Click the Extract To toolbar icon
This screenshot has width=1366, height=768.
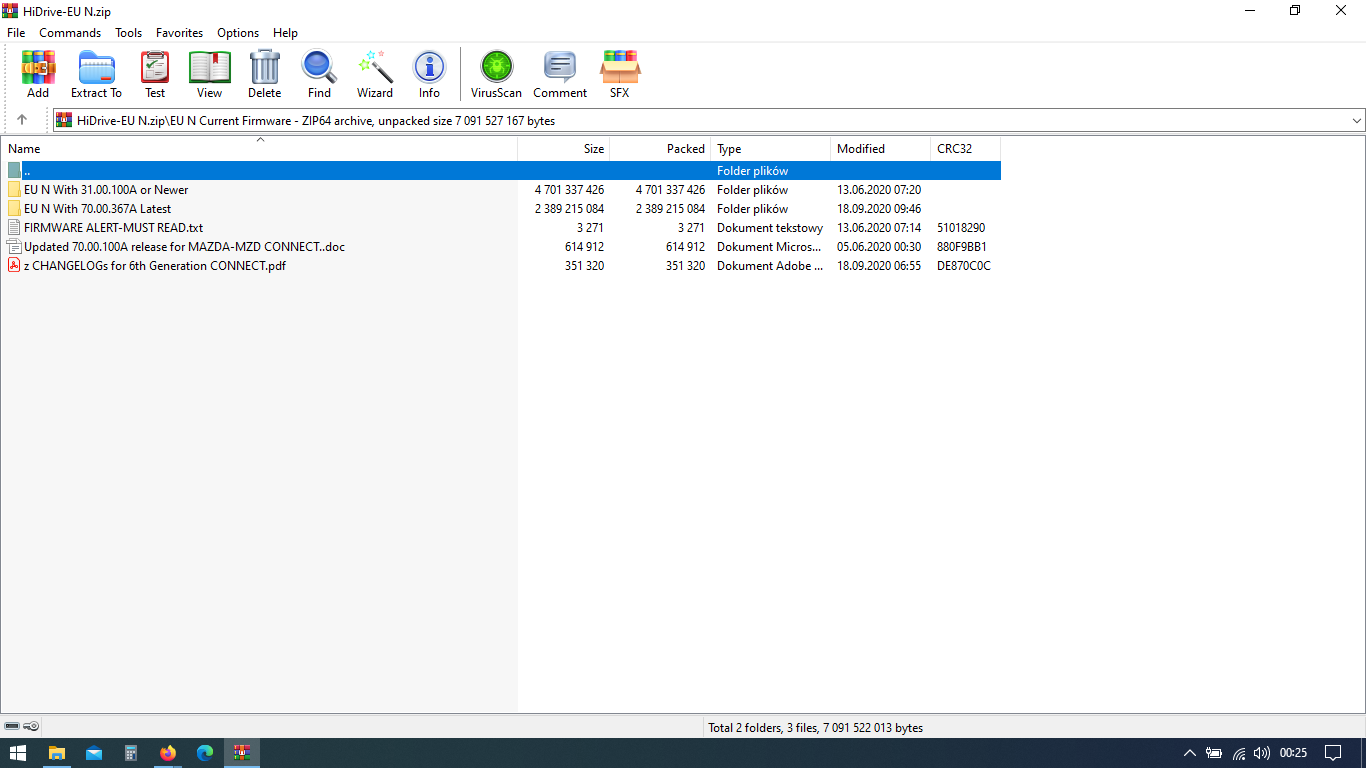click(96, 74)
